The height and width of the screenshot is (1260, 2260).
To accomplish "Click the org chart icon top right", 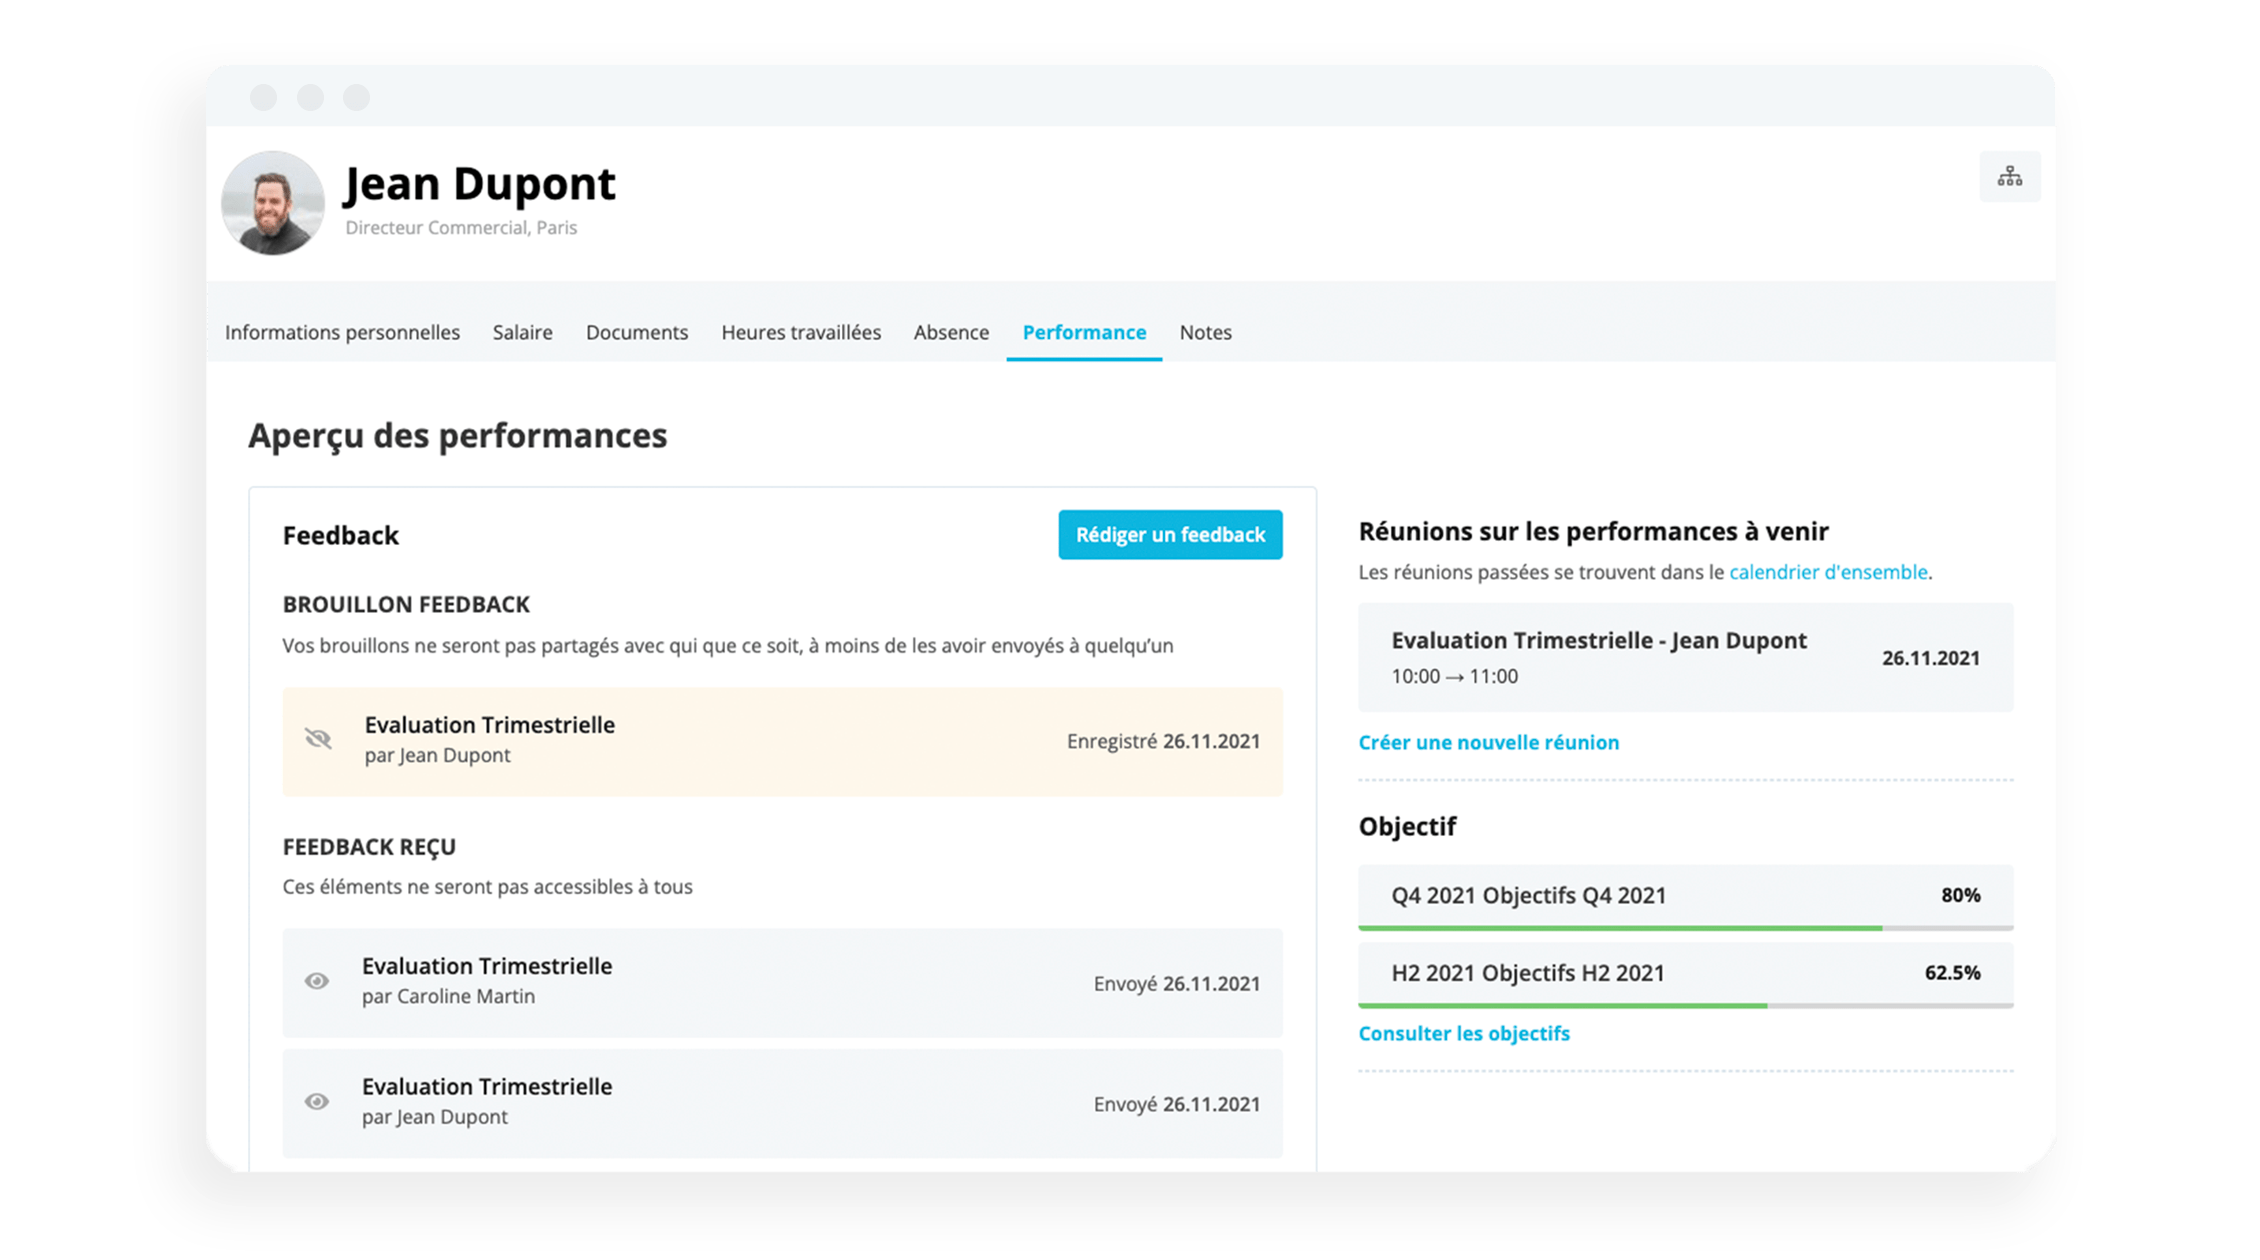I will click(x=2010, y=175).
